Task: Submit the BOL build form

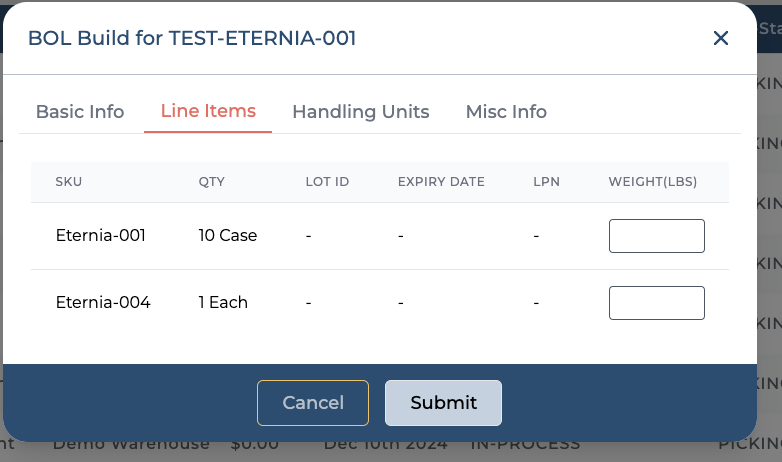Action: [x=443, y=403]
